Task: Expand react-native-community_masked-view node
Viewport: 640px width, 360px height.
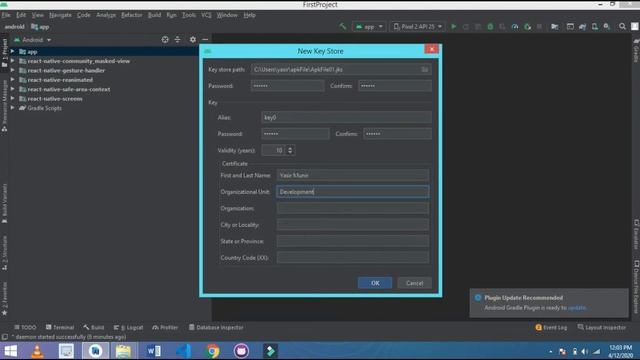Action: (12, 61)
